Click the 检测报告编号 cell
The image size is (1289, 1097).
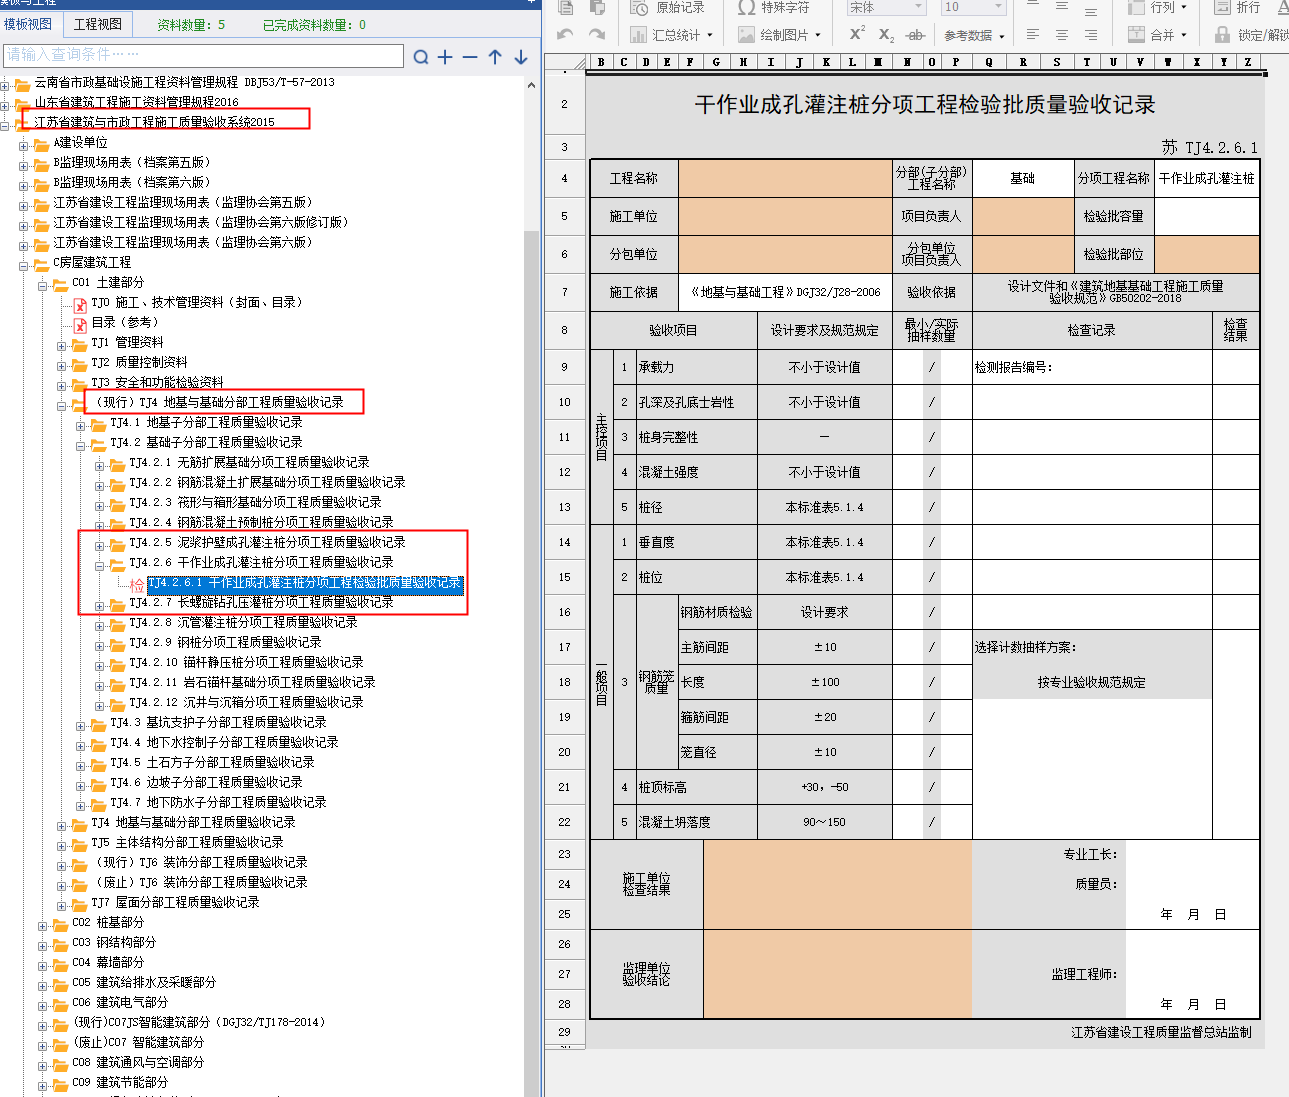coord(1092,367)
